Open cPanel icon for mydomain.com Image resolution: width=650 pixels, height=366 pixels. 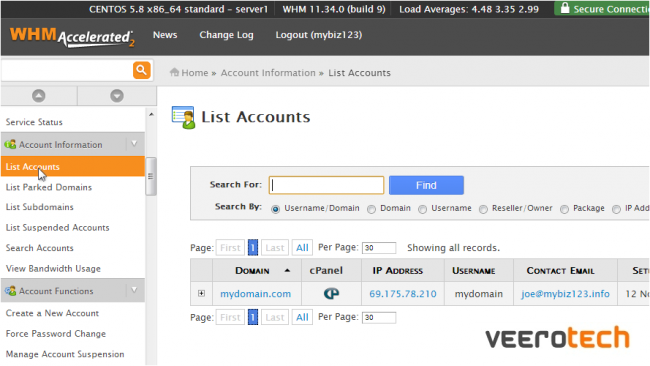tap(331, 293)
